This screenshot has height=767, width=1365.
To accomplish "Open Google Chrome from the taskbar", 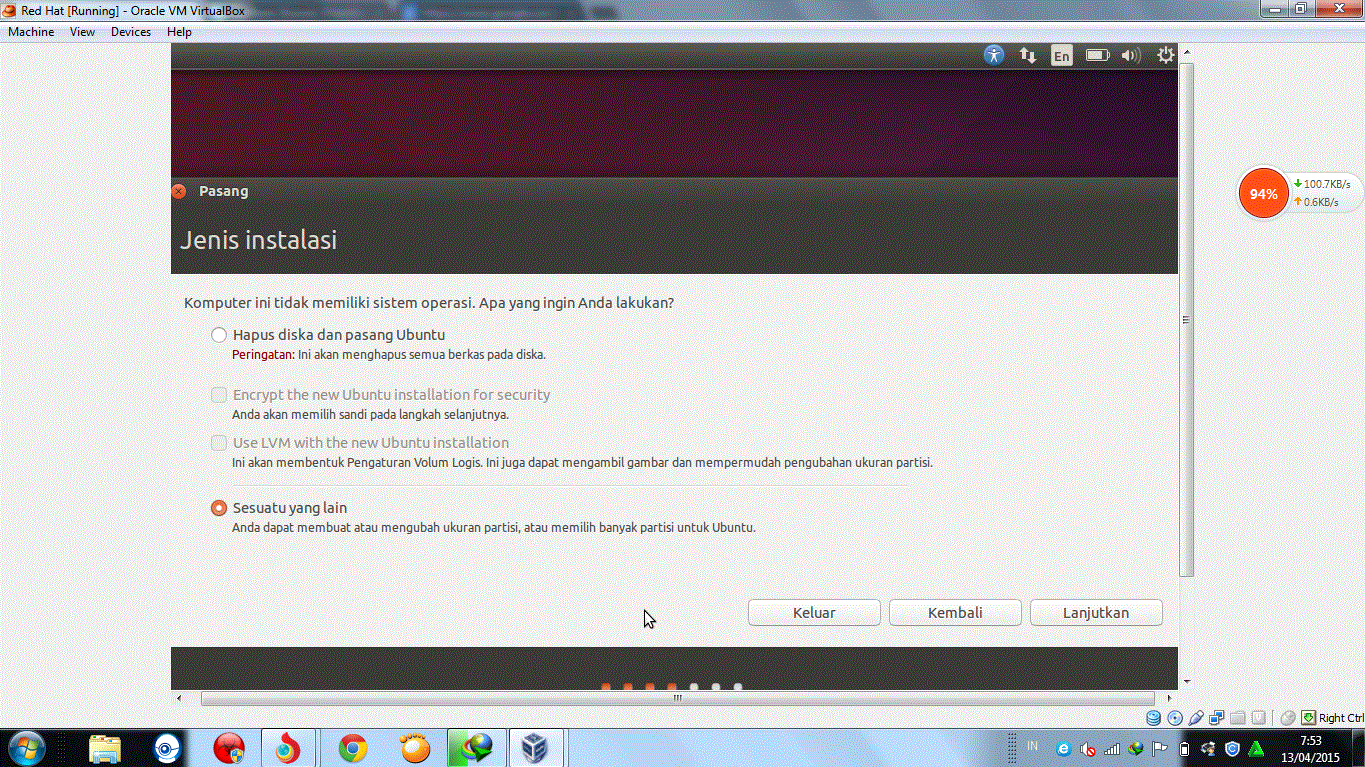I will (351, 747).
